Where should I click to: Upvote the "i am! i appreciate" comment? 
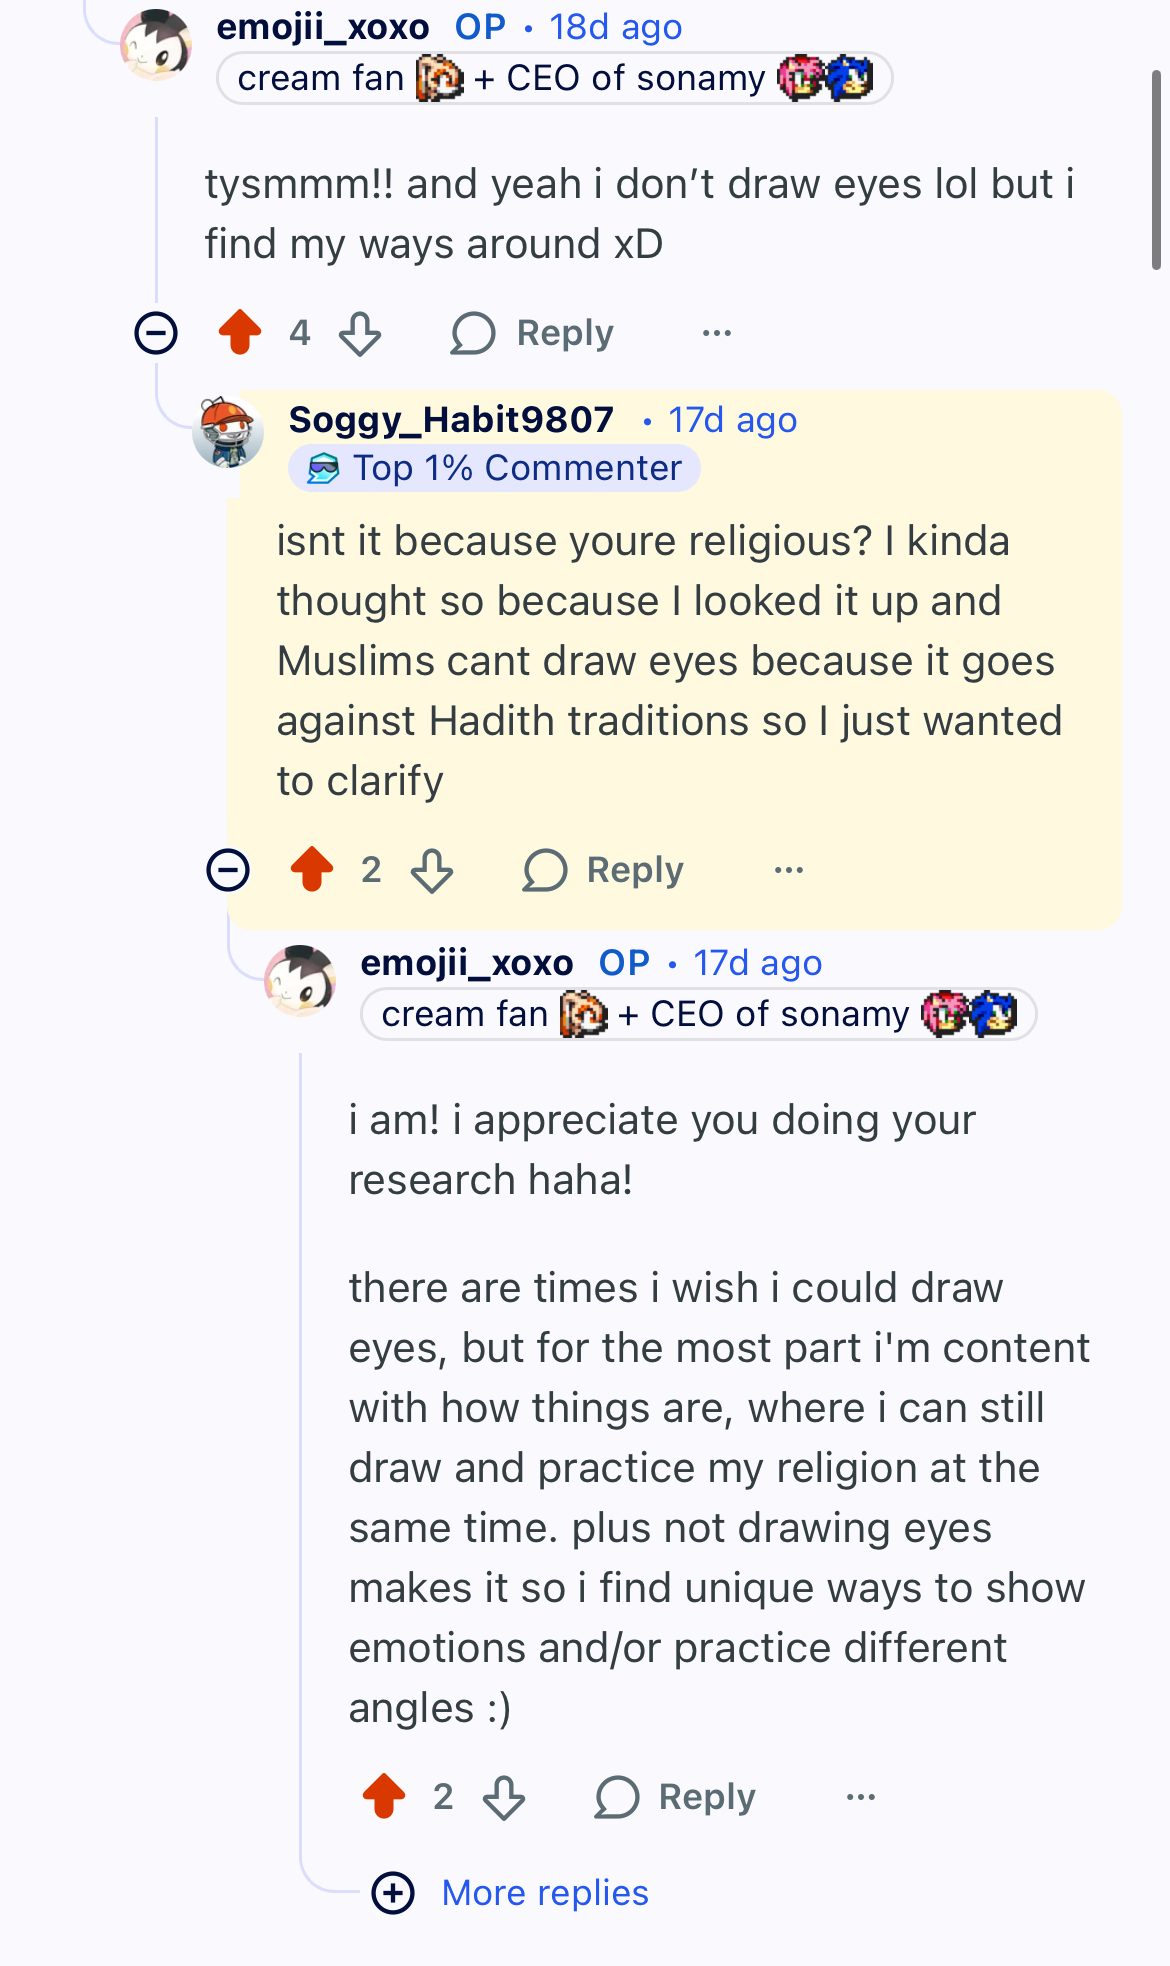384,1796
